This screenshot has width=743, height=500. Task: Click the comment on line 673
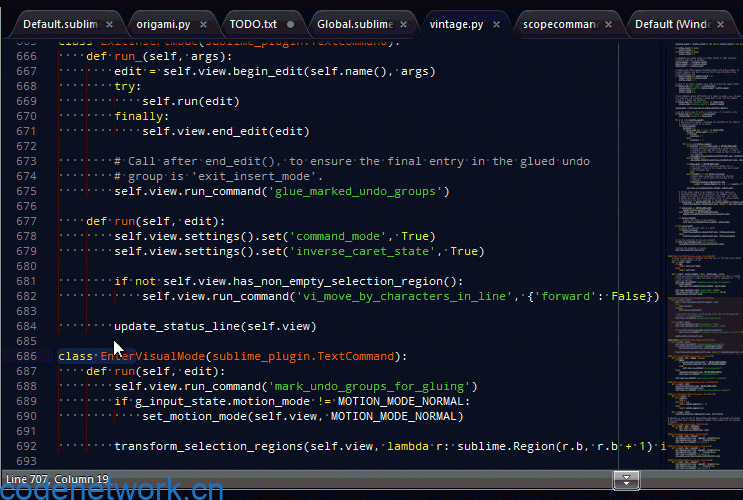(352, 162)
